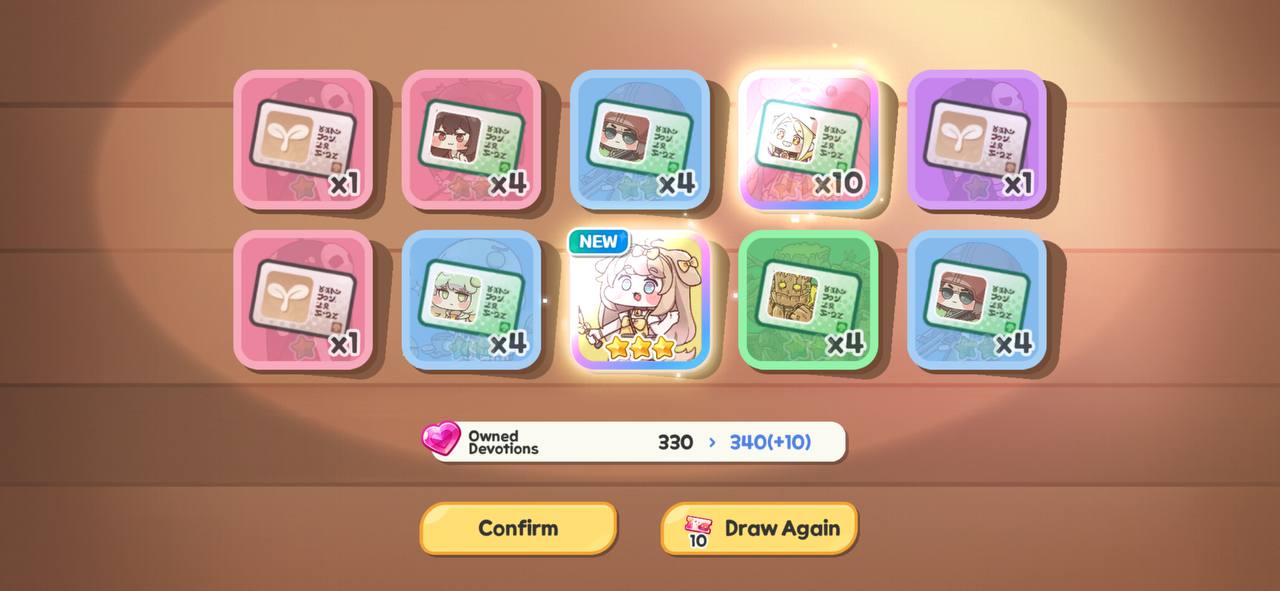This screenshot has width=1280, height=591.
Task: Tap the three gold stars on new character
Action: click(x=641, y=347)
